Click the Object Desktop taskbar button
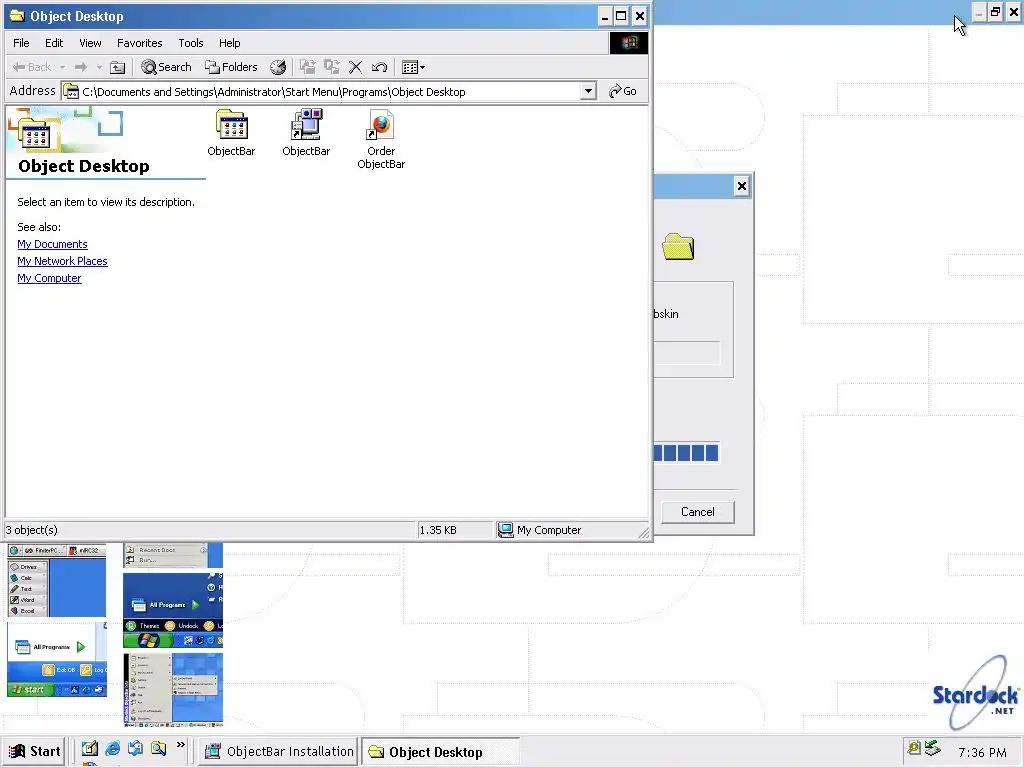Image resolution: width=1024 pixels, height=768 pixels. pyautogui.click(x=441, y=752)
